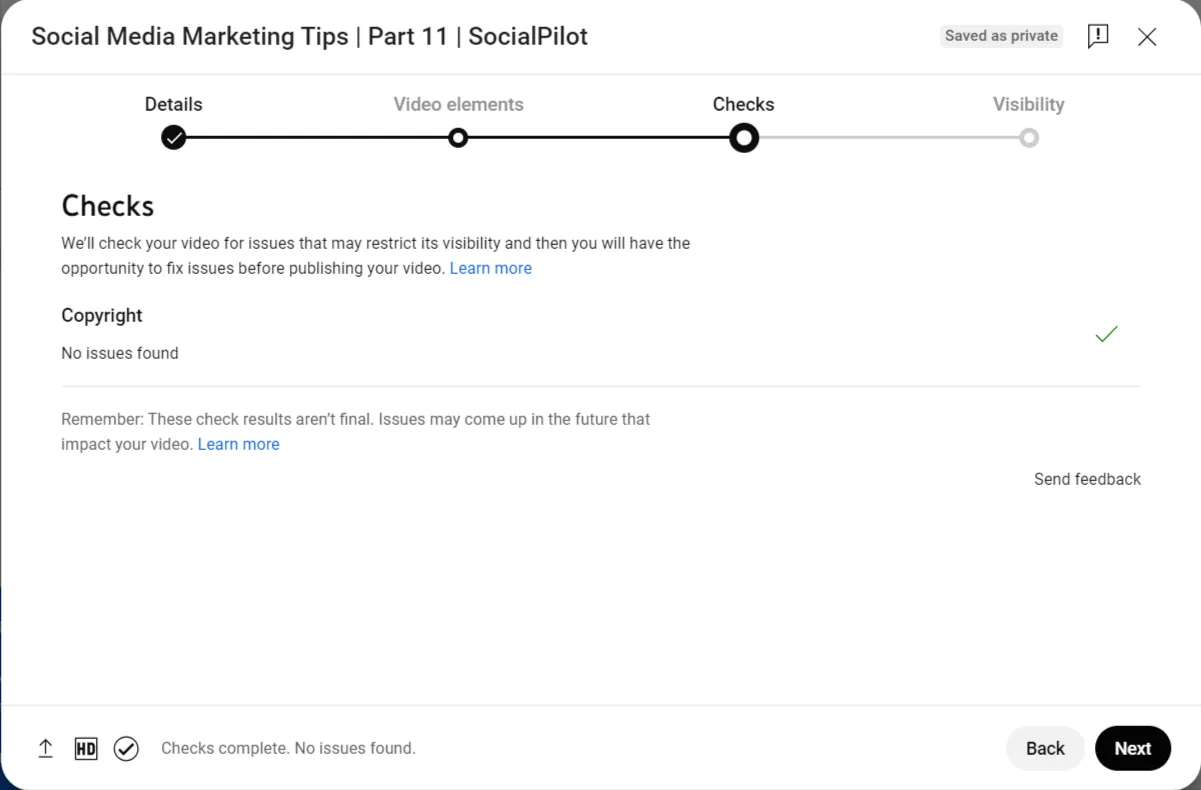Viewport: 1201px width, 790px height.
Task: Click the Video elements step circle
Action: pyautogui.click(x=458, y=137)
